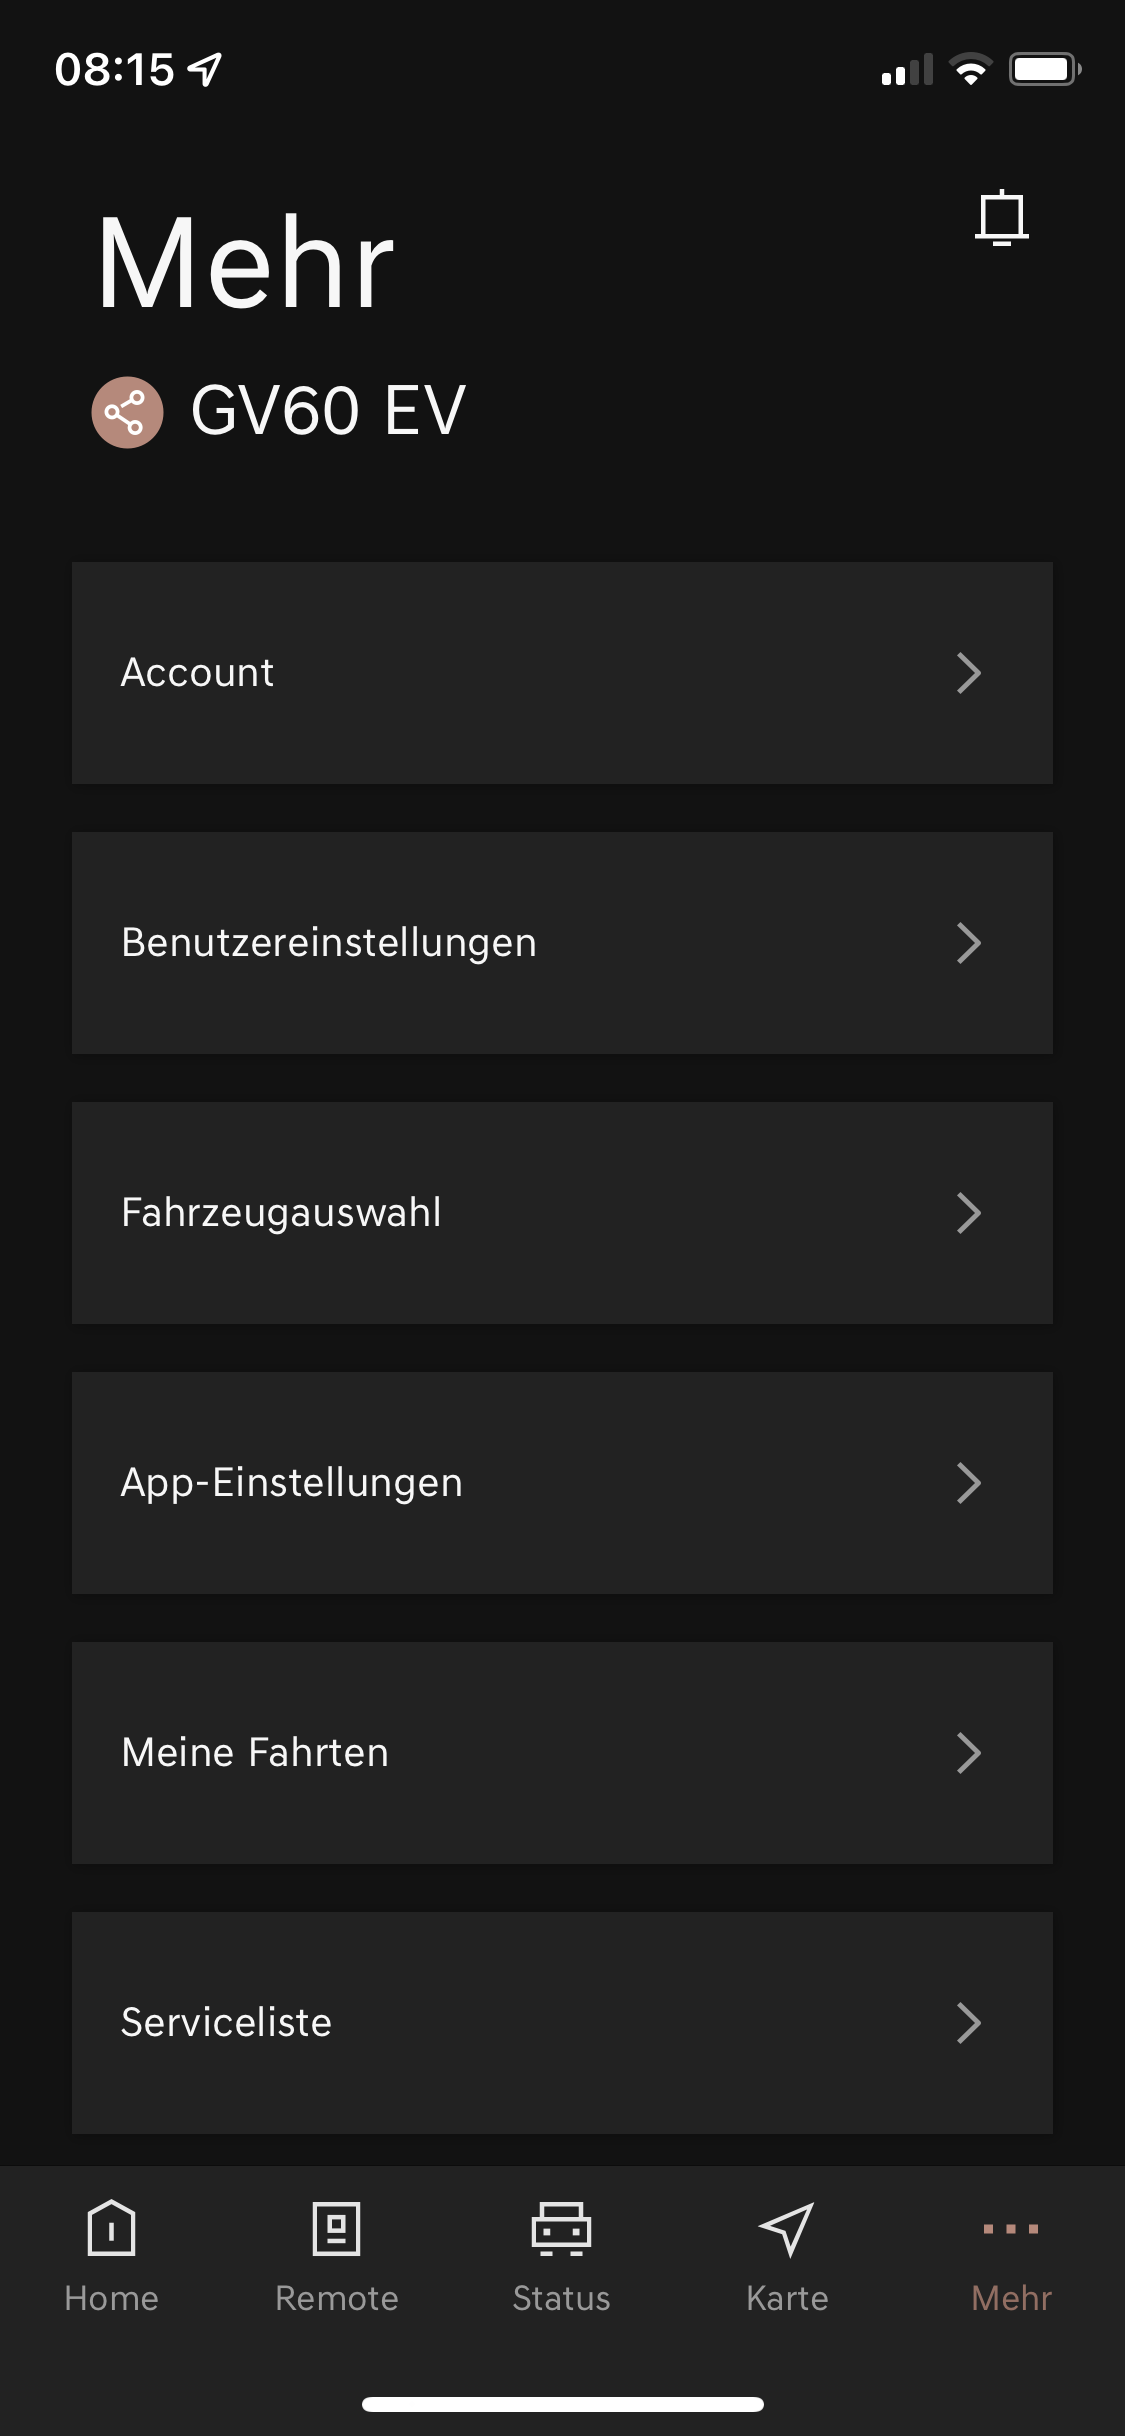The width and height of the screenshot is (1125, 2436).
Task: Expand the Account chevron arrow
Action: 968,673
